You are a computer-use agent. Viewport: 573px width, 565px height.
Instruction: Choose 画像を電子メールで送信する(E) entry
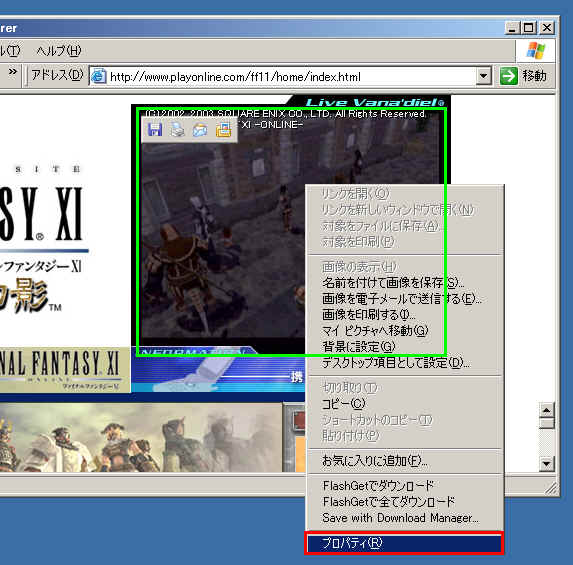[404, 299]
